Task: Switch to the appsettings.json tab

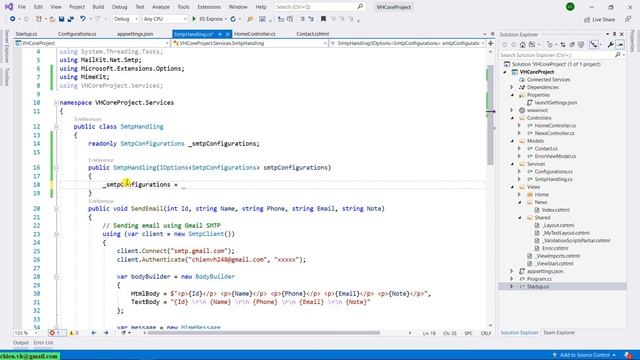Action: (x=135, y=34)
